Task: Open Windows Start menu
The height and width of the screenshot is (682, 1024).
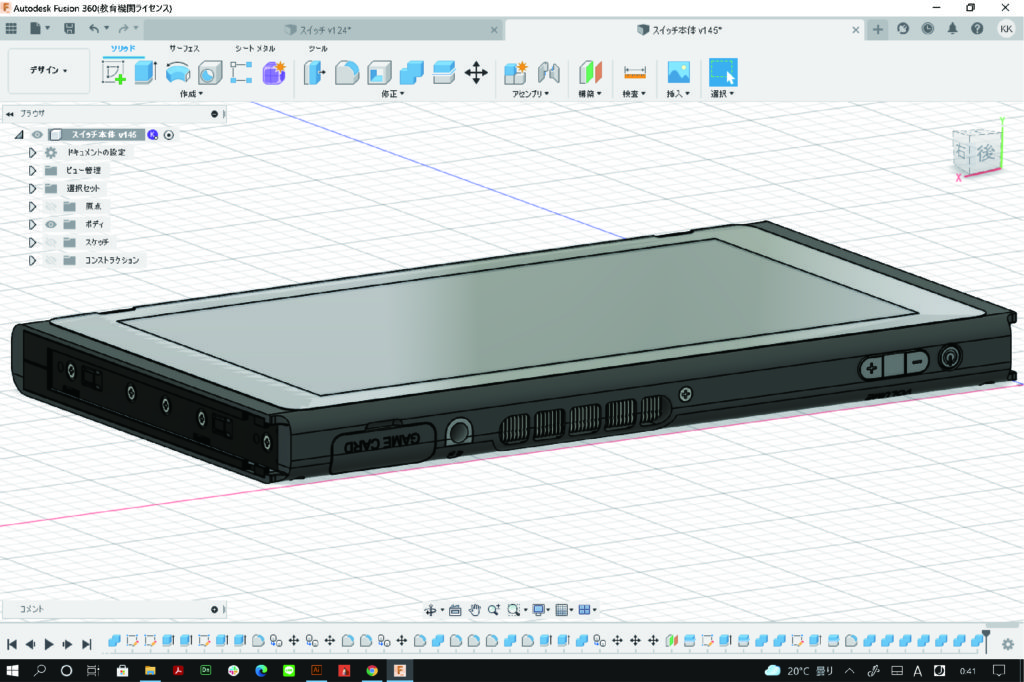Action: (14, 670)
